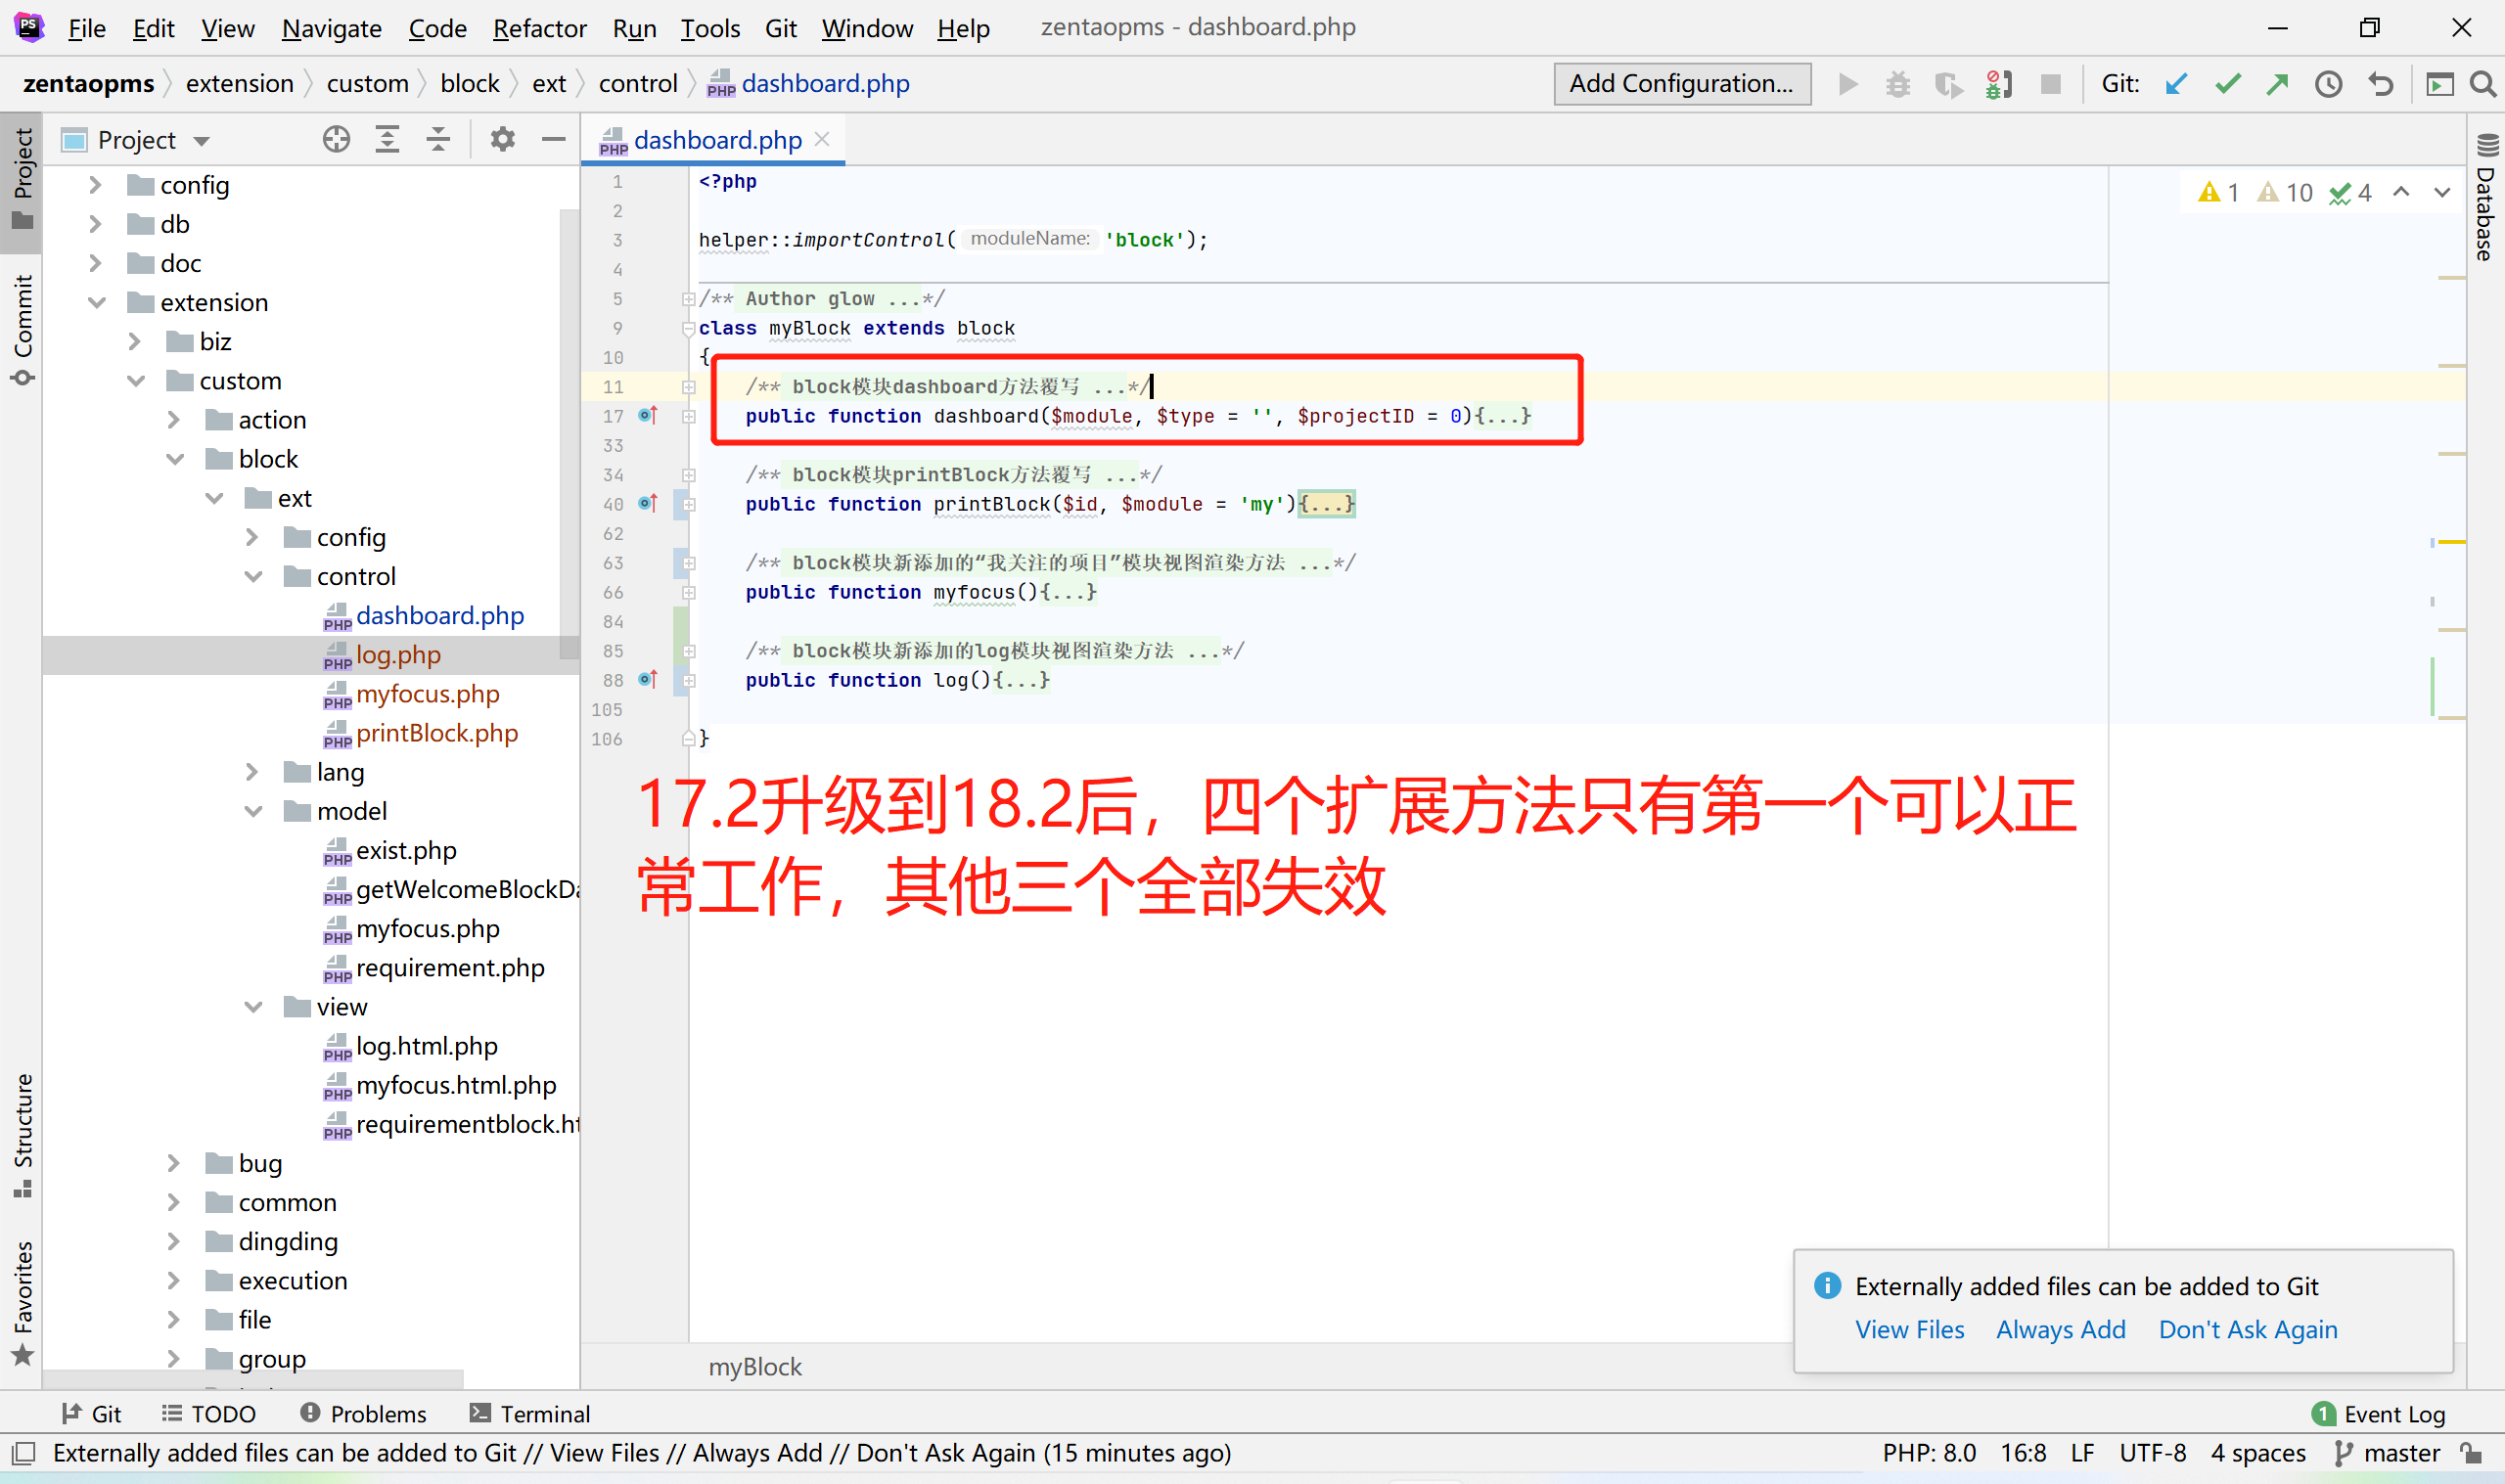Viewport: 2505px width, 1484px height.
Task: Click Always Add link in notification
Action: tap(2060, 1329)
